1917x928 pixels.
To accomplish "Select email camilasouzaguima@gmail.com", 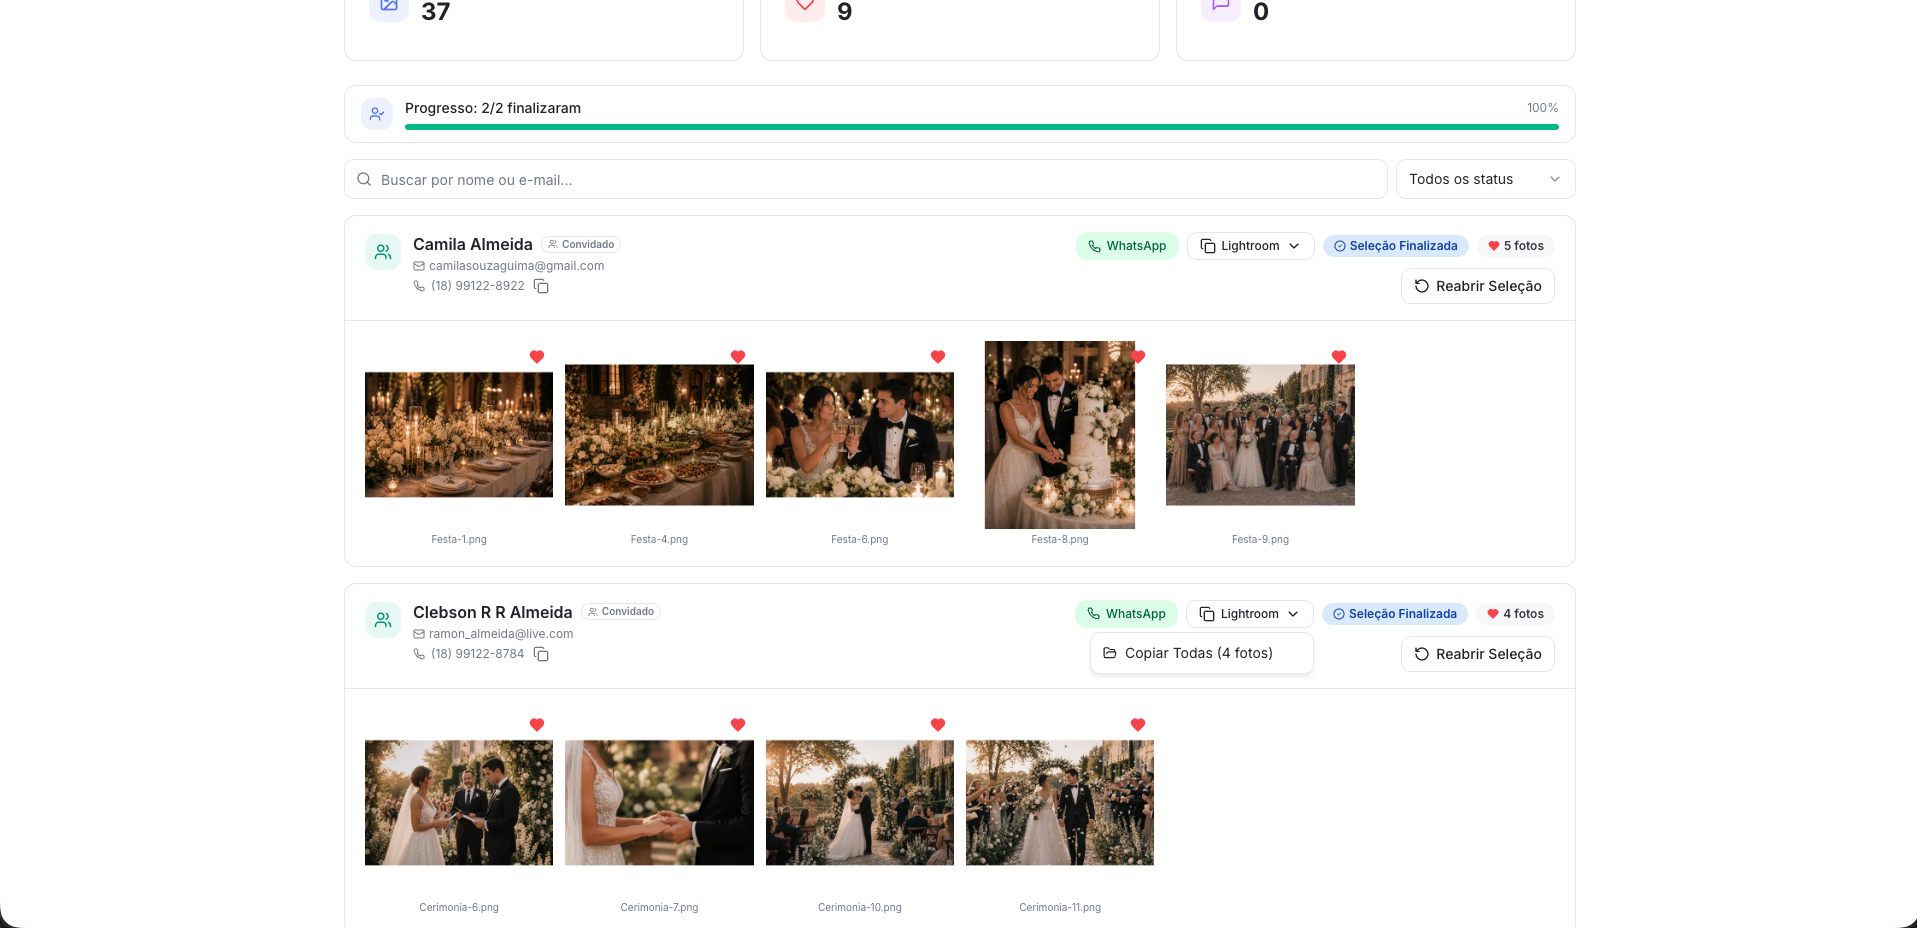I will click(516, 266).
